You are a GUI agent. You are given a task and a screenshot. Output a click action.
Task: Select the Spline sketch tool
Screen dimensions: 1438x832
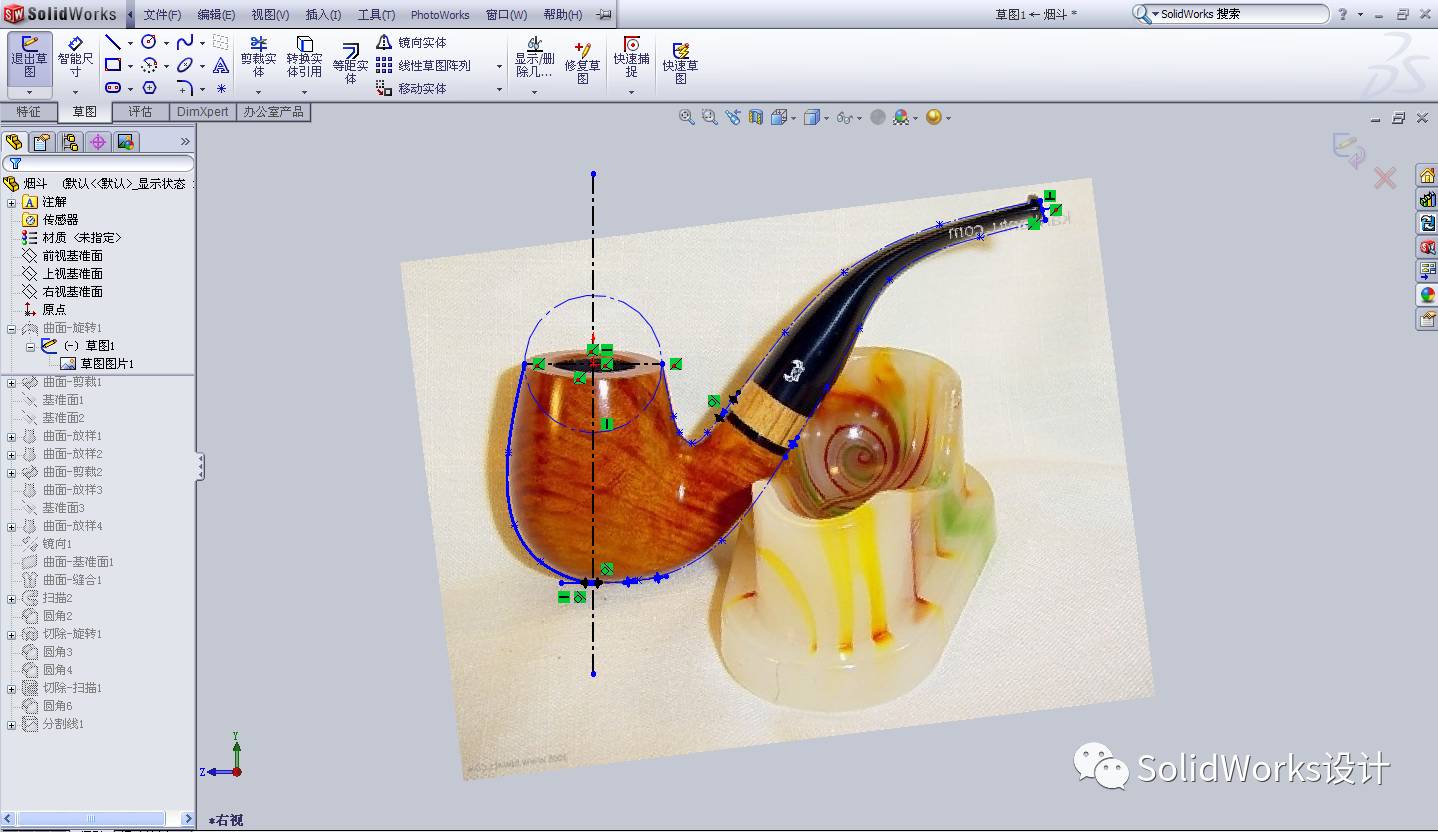(x=185, y=42)
